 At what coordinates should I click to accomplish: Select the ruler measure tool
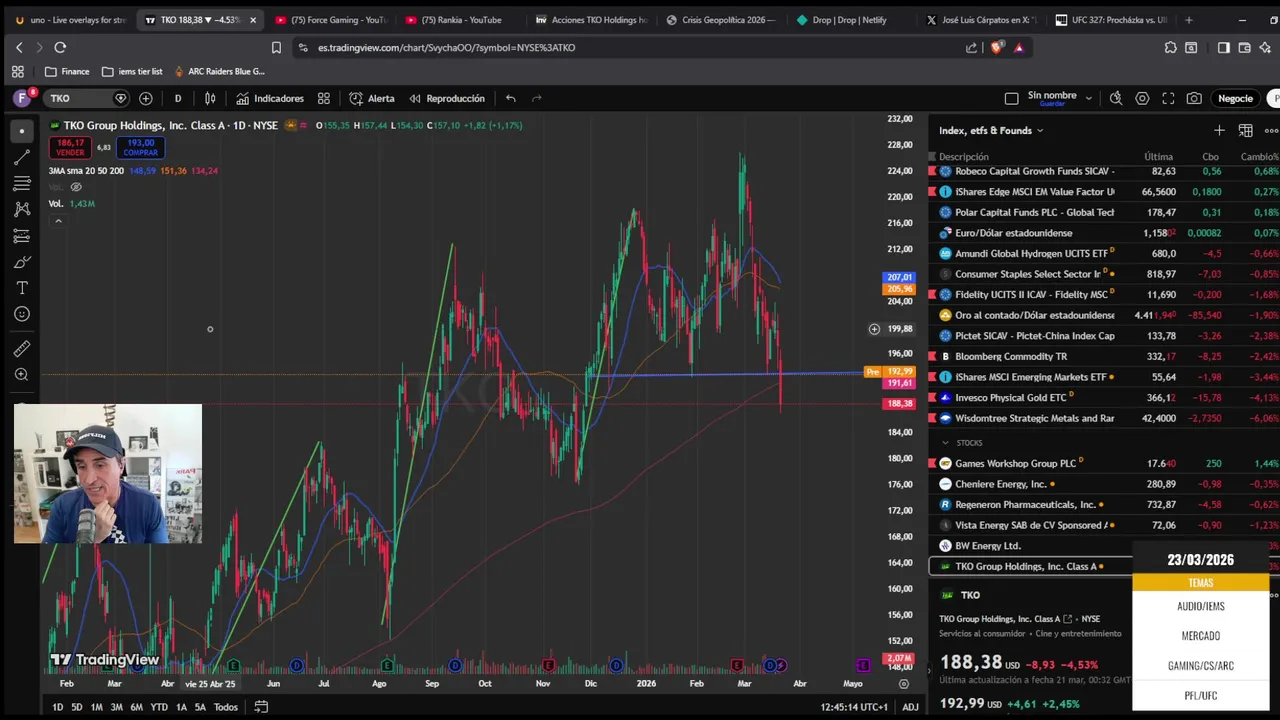click(x=22, y=349)
